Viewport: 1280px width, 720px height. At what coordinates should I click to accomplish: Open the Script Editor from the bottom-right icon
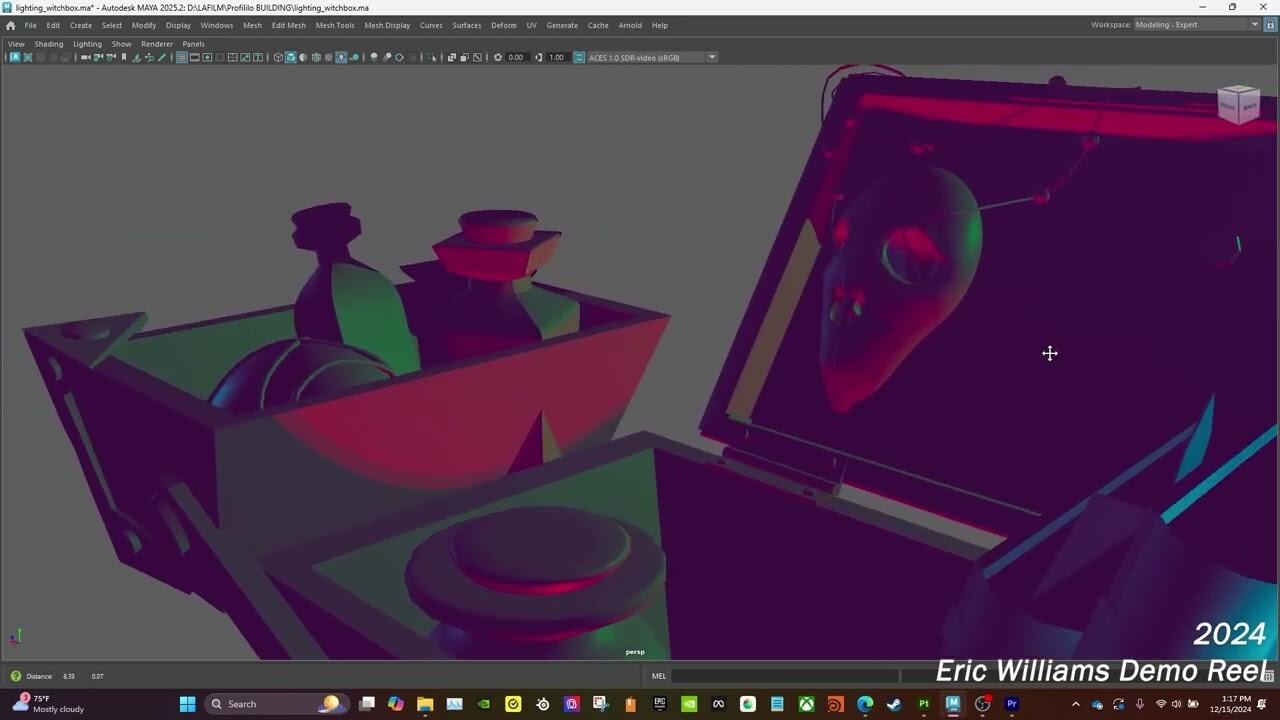click(x=1269, y=676)
